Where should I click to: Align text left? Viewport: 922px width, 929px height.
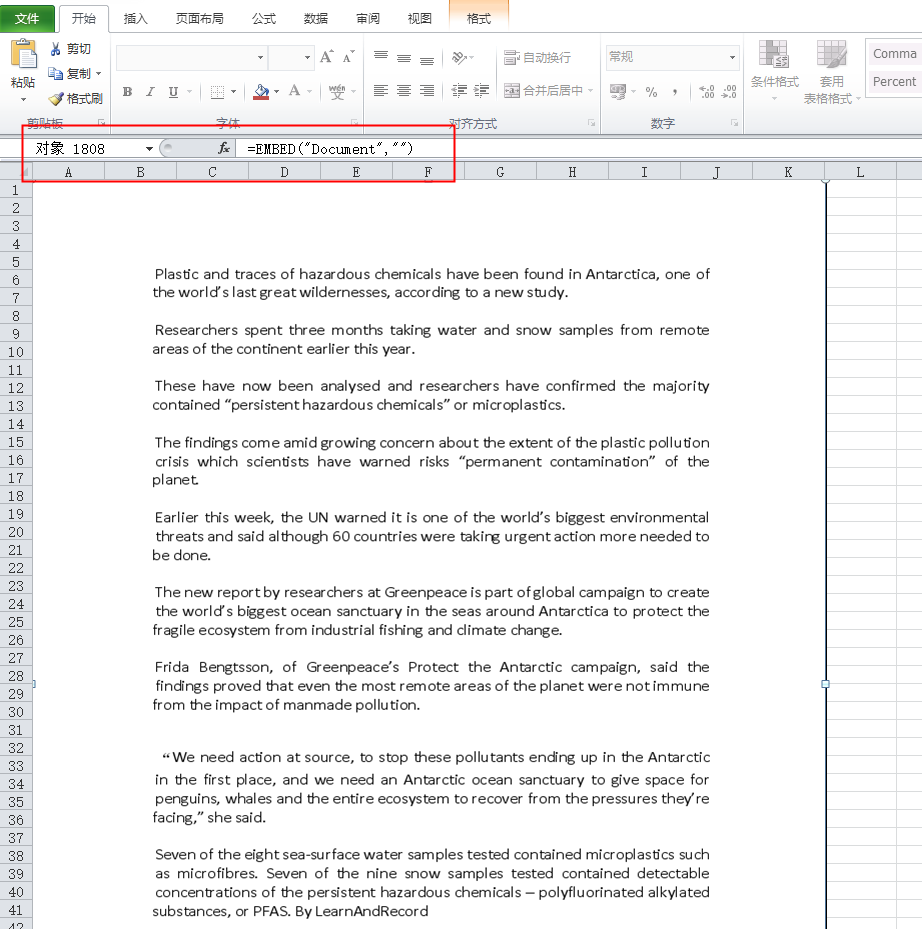click(x=380, y=90)
